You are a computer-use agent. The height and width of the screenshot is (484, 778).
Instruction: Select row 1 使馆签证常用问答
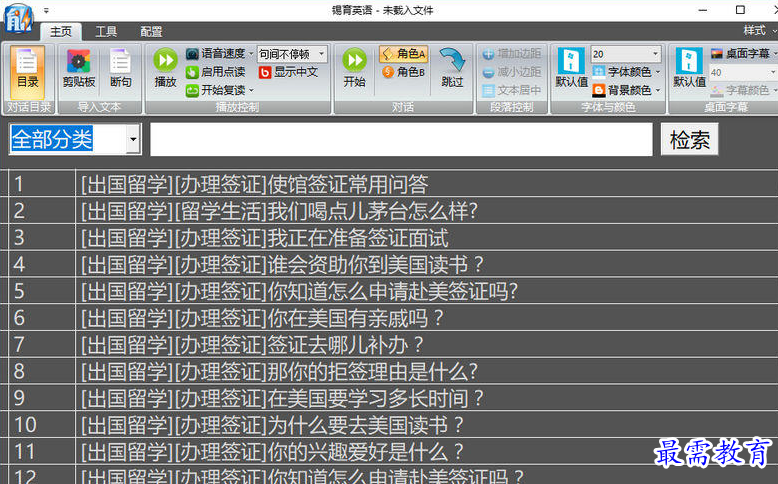click(x=389, y=184)
